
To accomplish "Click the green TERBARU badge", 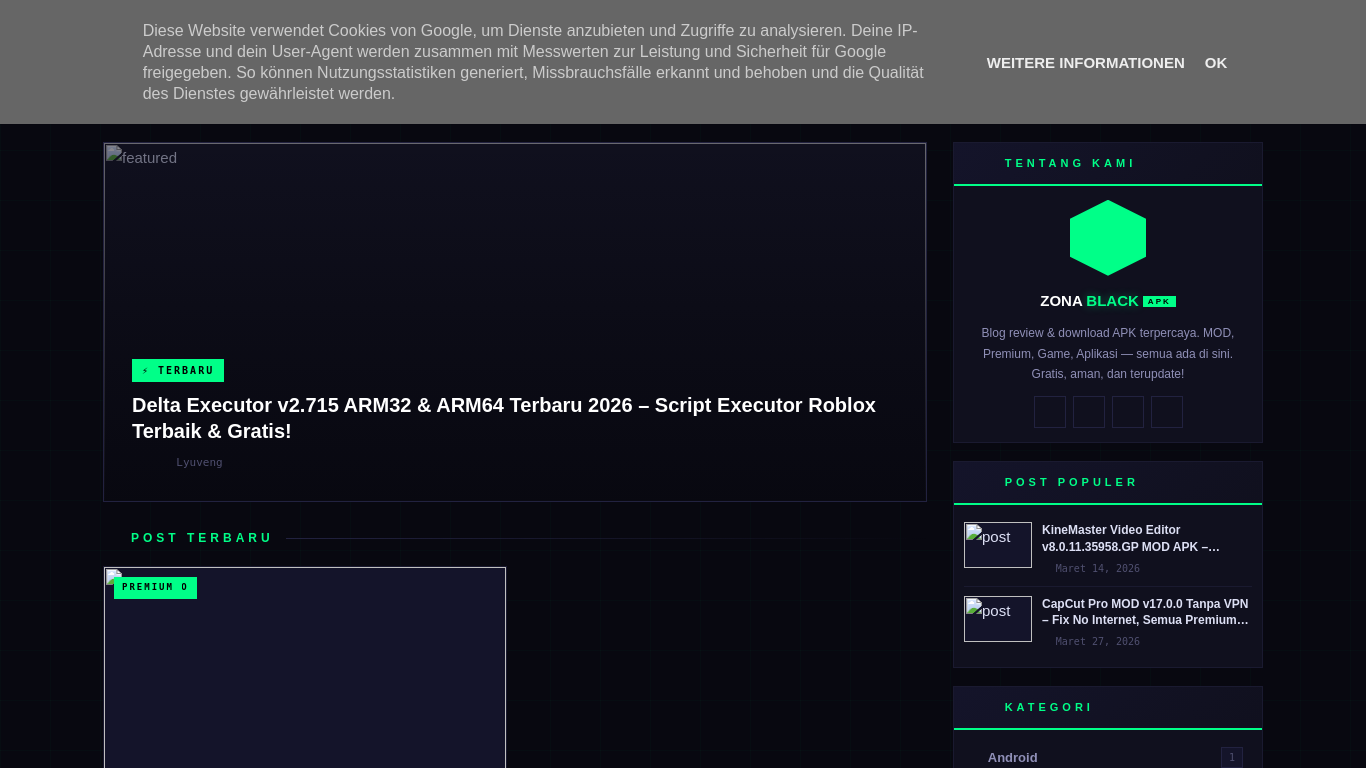I will [x=178, y=371].
